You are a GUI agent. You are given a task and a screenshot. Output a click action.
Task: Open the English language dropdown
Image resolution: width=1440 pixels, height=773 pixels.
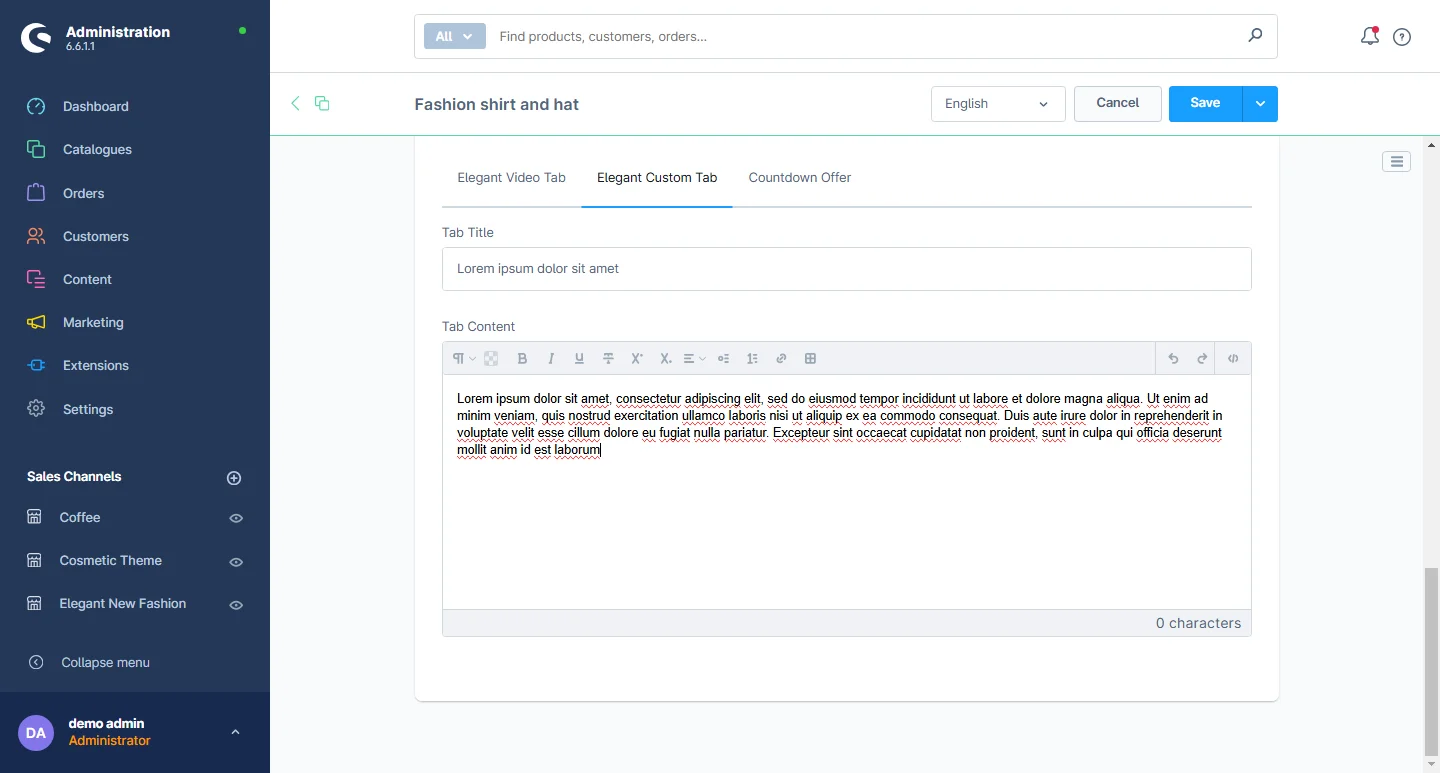pyautogui.click(x=997, y=104)
